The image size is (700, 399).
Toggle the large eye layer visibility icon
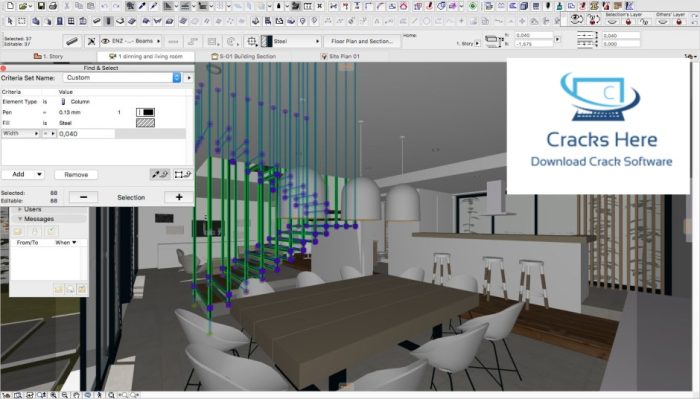click(577, 19)
